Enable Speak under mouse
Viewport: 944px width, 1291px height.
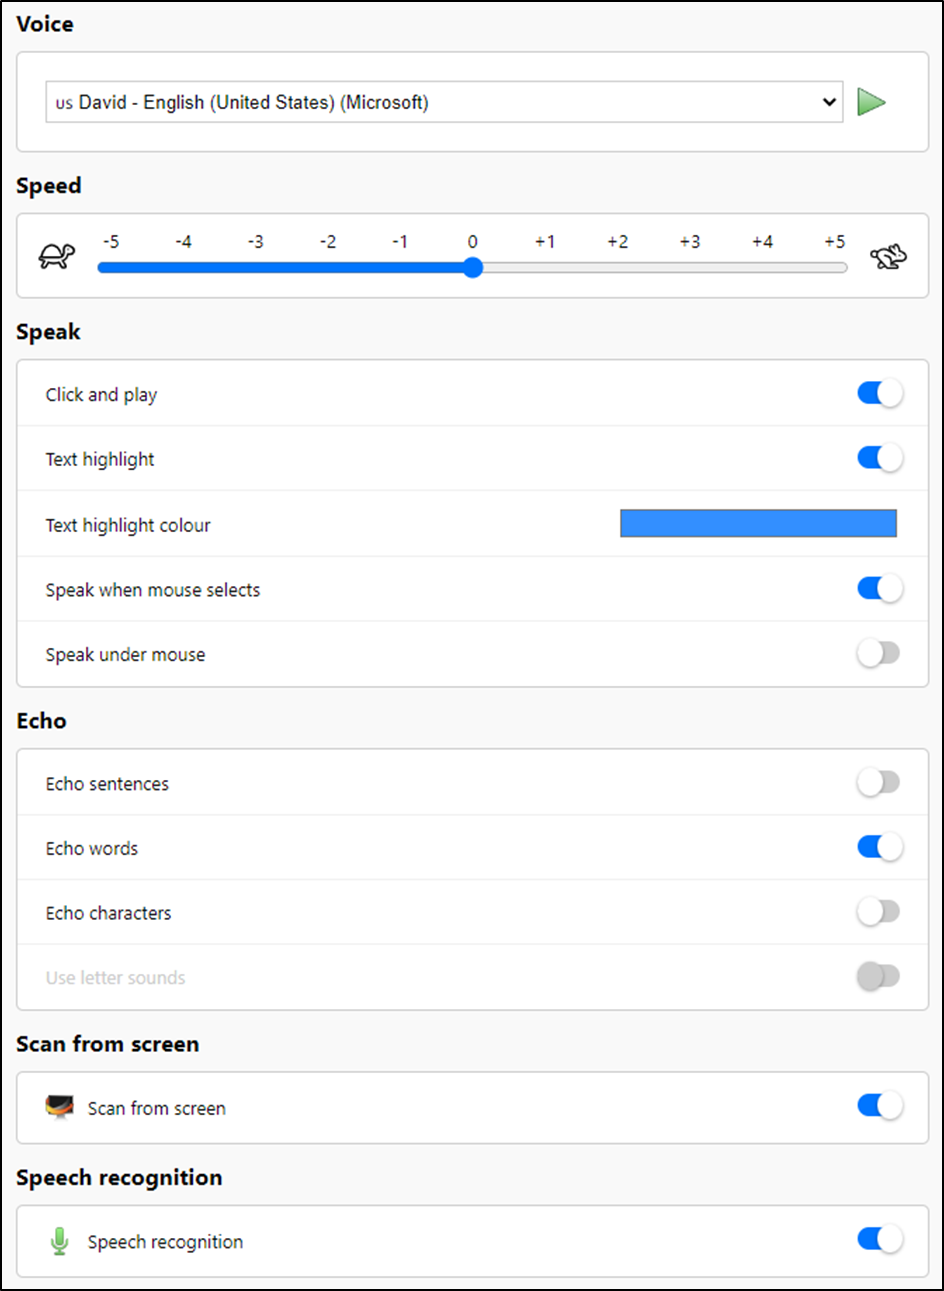pos(879,653)
